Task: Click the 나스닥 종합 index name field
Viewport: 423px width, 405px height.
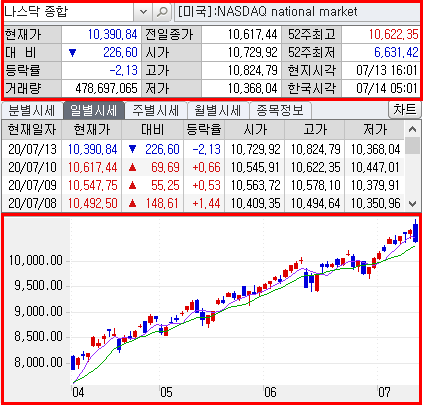Action: (x=69, y=12)
